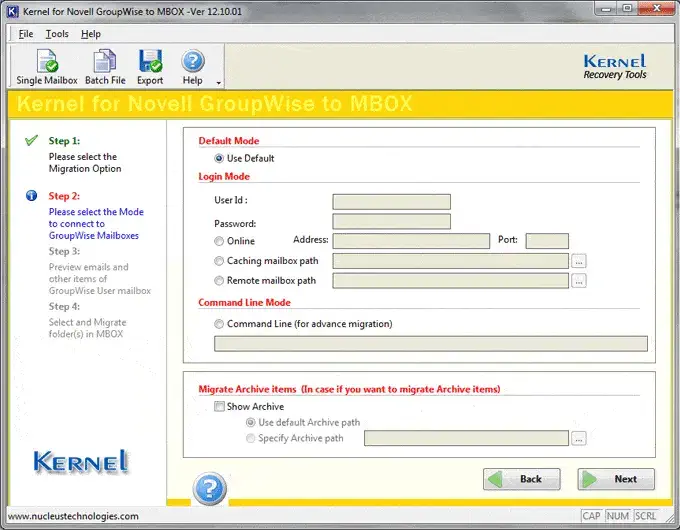Click the CAP indicator in status bar

(591, 516)
